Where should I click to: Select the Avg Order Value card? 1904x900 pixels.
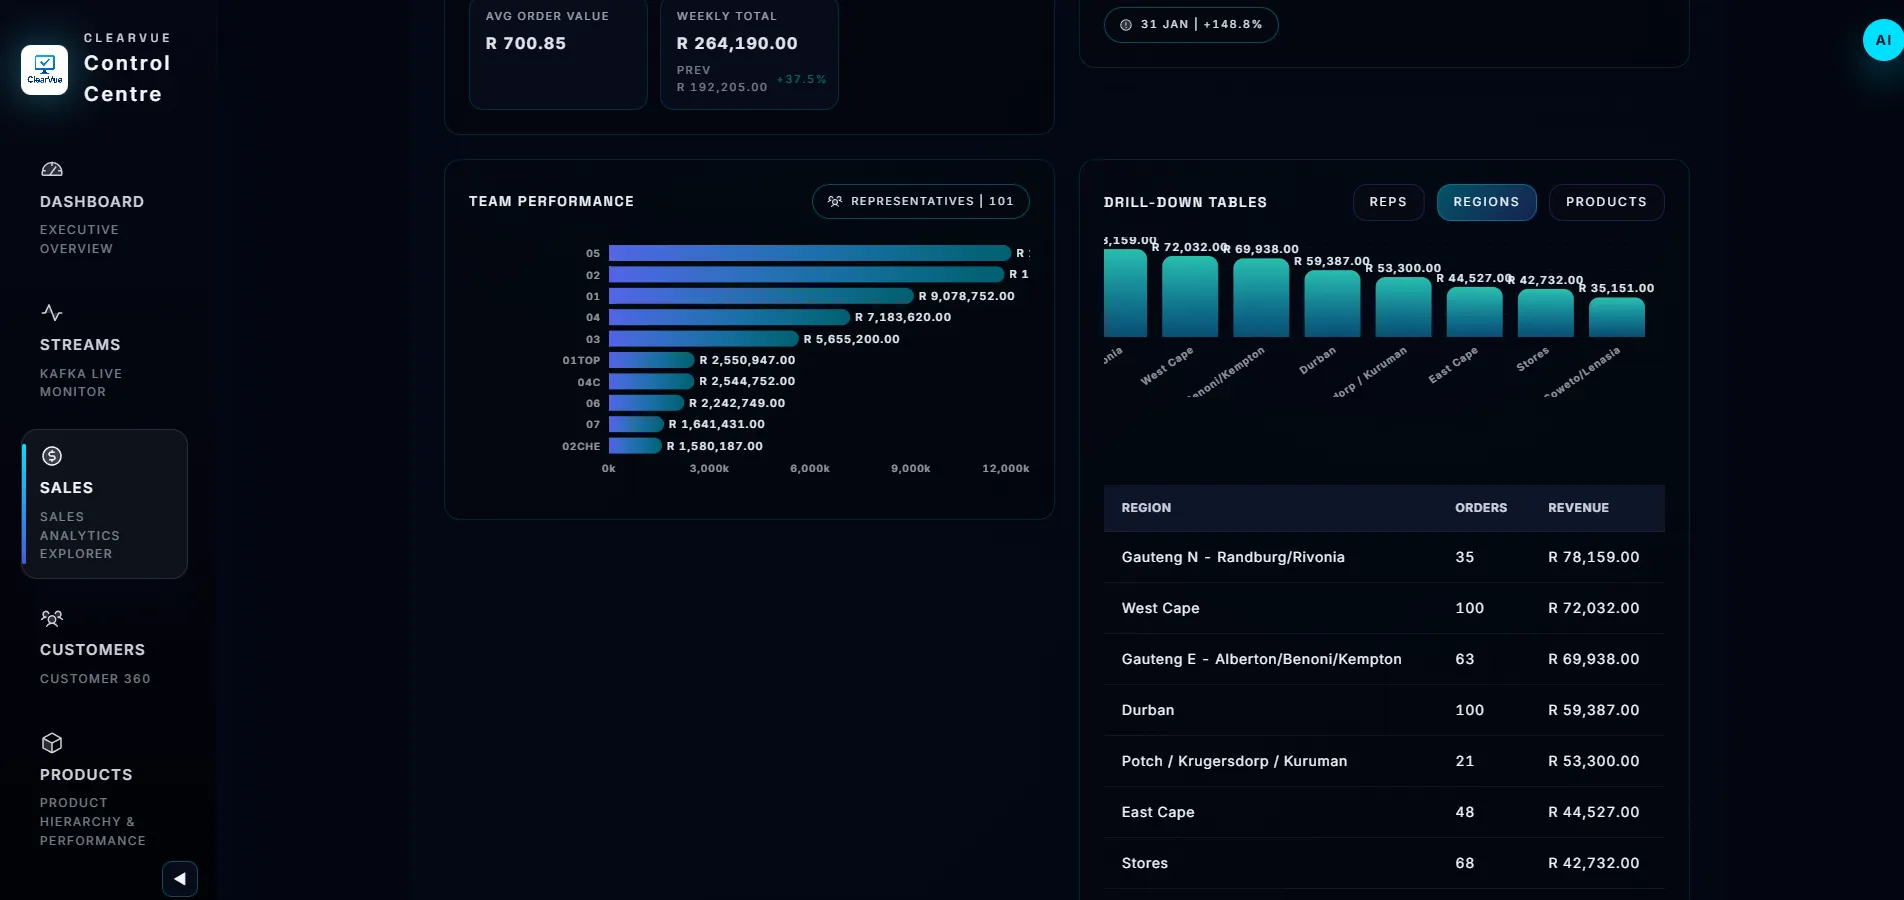(x=558, y=54)
